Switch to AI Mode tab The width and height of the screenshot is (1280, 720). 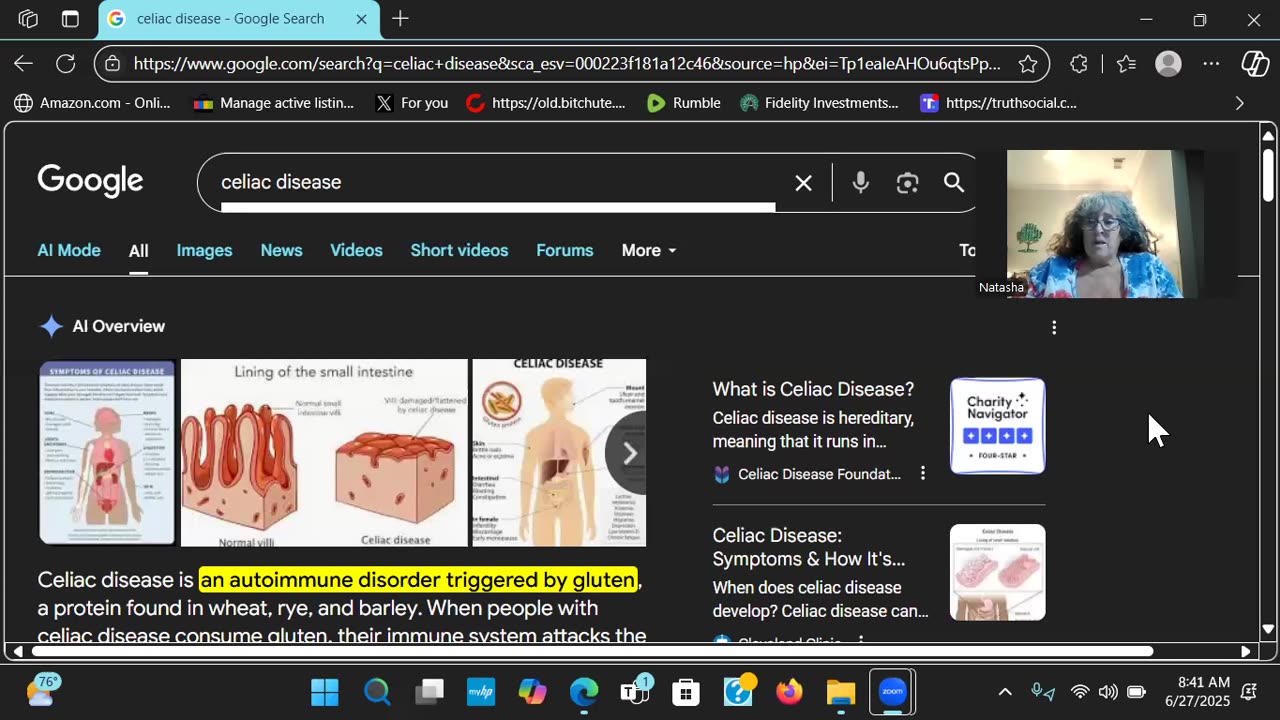click(69, 250)
